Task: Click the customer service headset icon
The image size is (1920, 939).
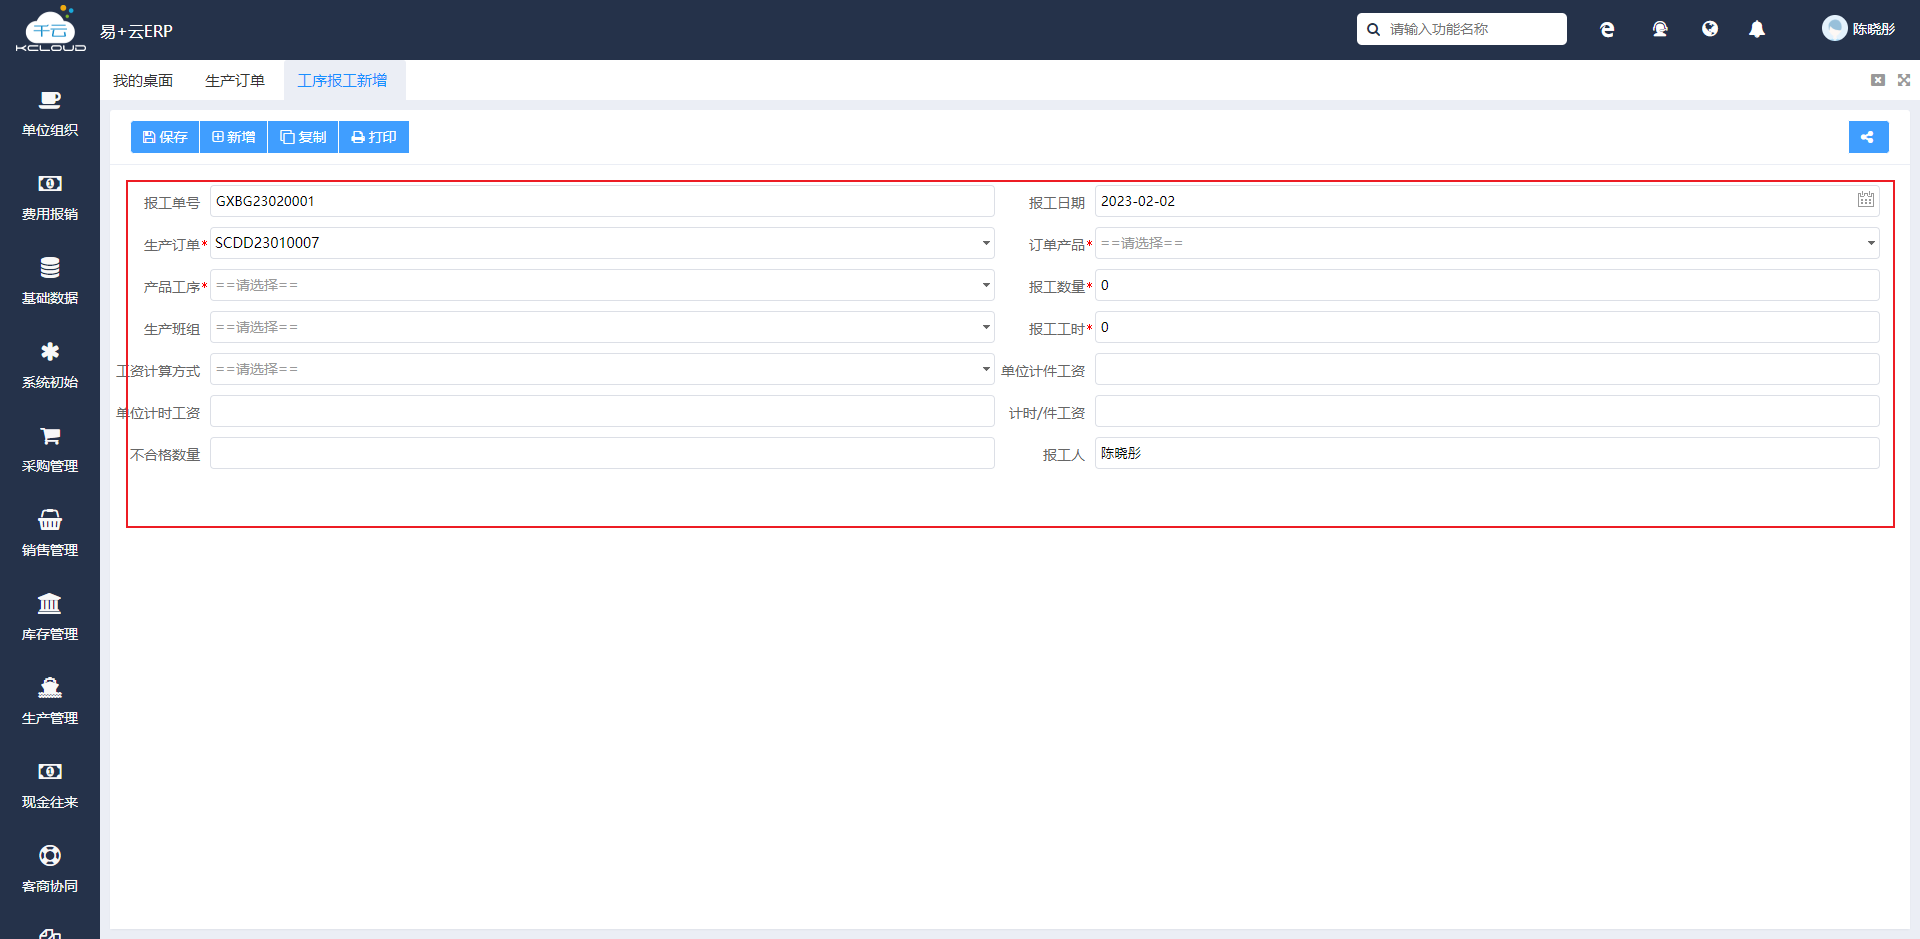Action: [1660, 30]
